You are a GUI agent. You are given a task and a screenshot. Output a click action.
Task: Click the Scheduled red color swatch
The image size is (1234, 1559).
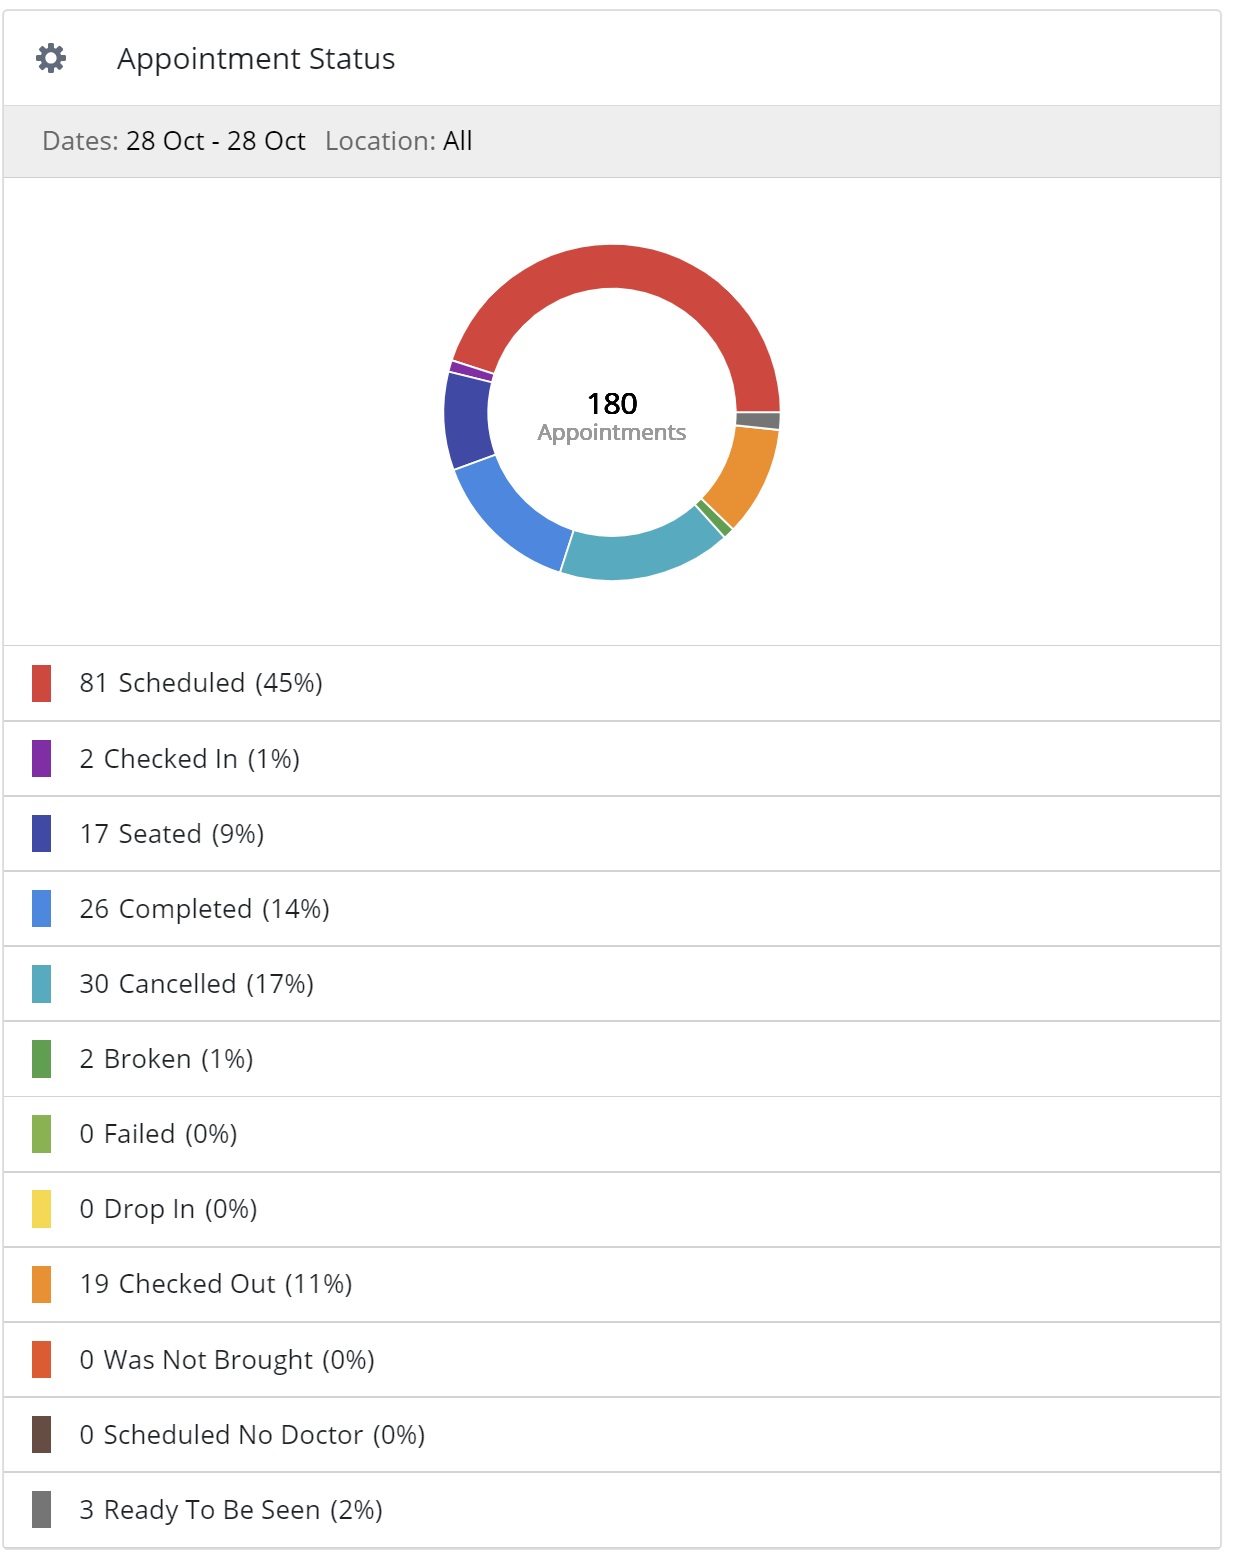click(41, 684)
